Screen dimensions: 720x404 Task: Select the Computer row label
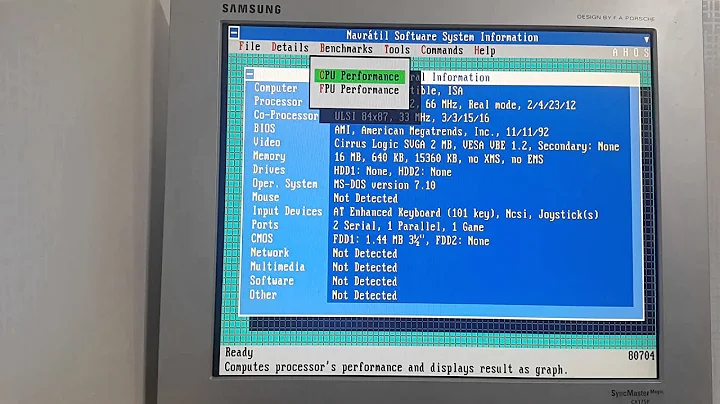click(276, 88)
